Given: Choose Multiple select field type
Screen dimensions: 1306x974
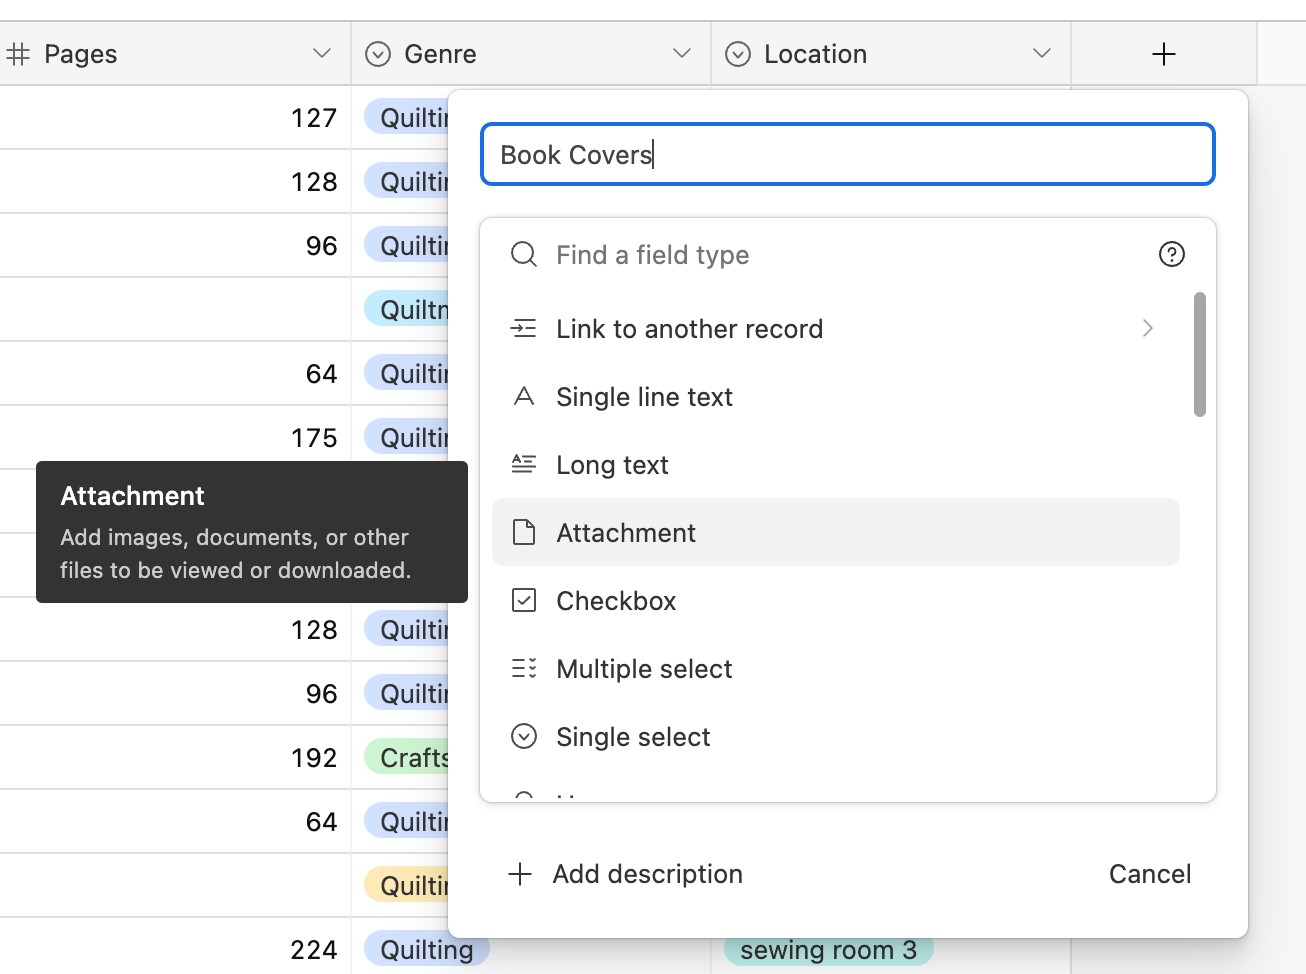Looking at the screenshot, I should pyautogui.click(x=644, y=669).
